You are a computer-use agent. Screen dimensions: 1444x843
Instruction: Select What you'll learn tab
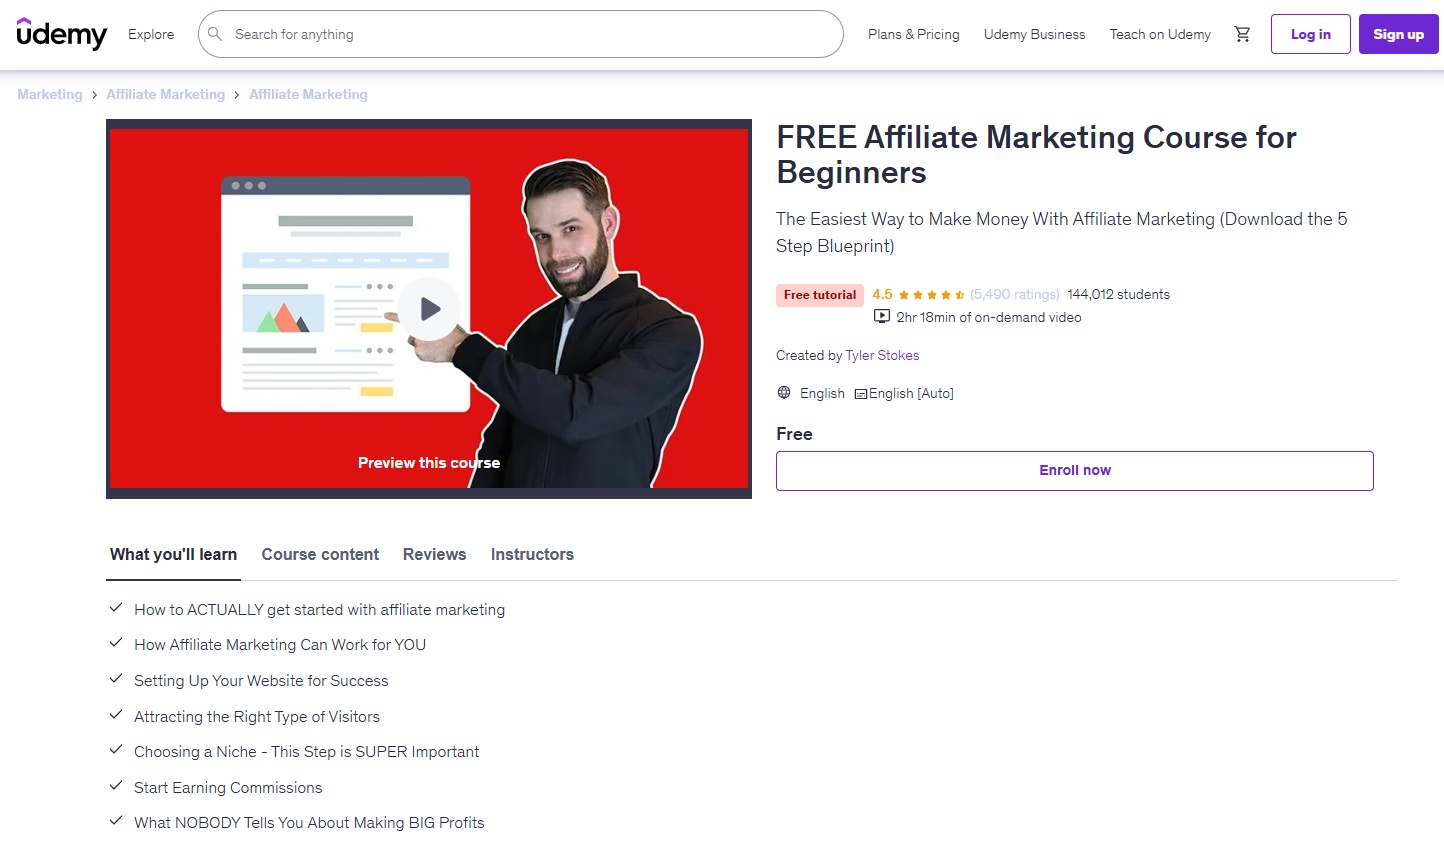tap(173, 554)
